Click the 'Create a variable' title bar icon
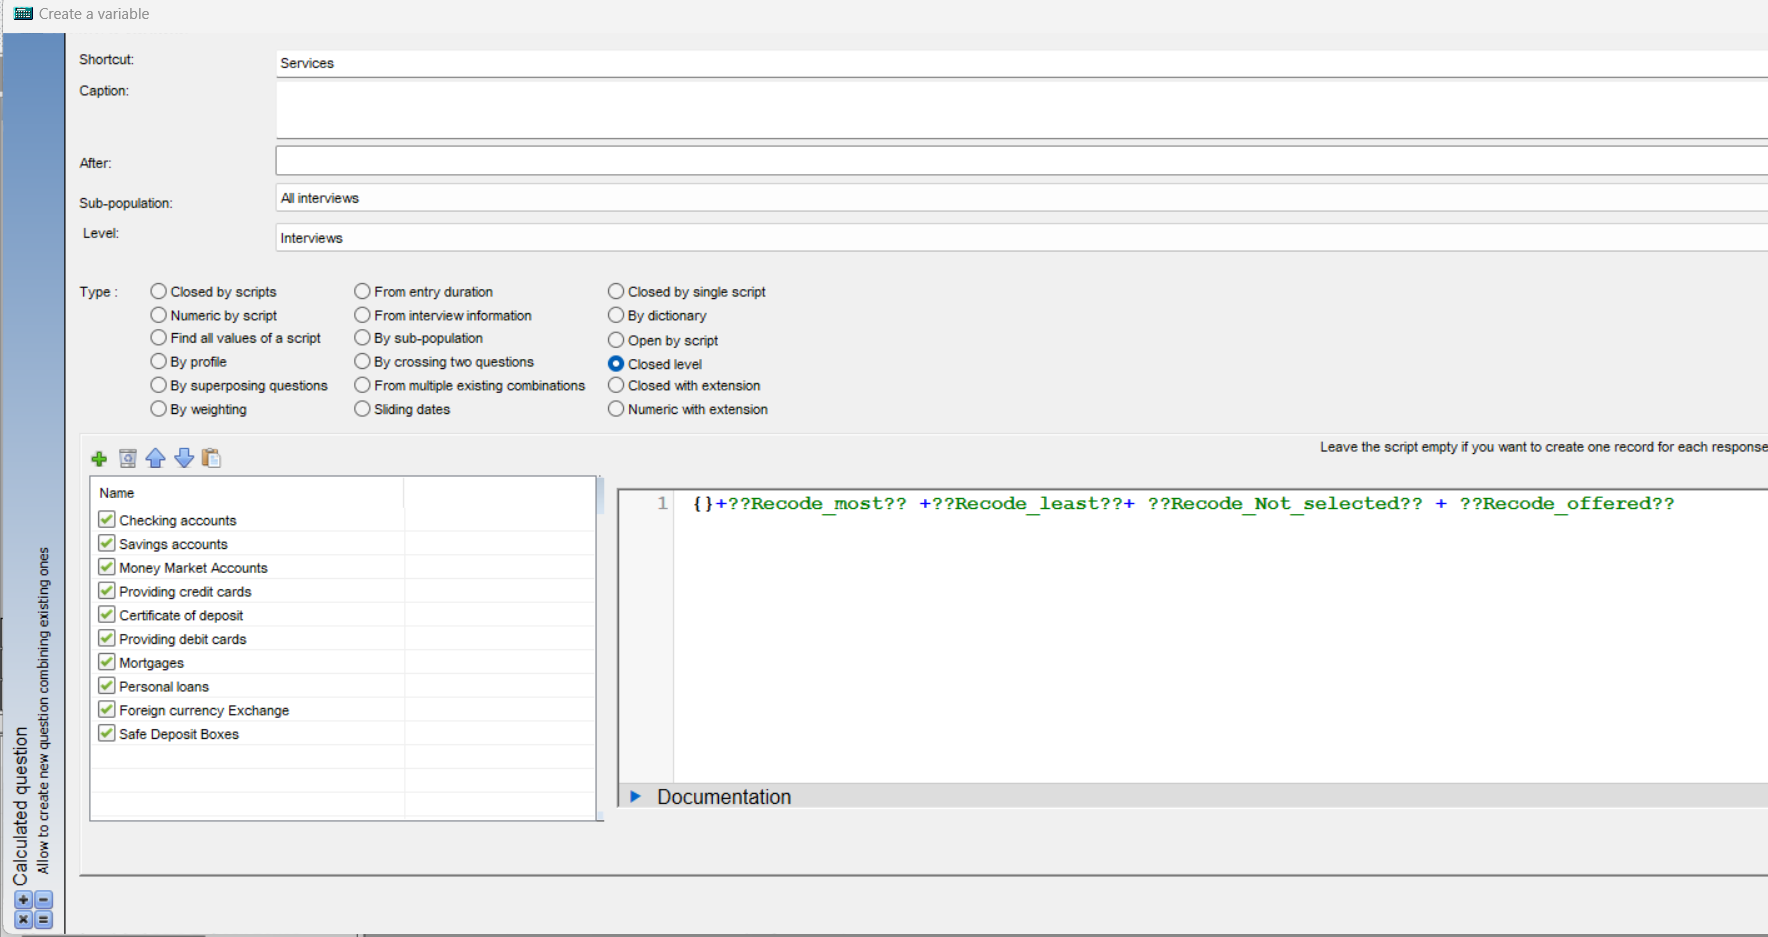Image resolution: width=1768 pixels, height=937 pixels. pyautogui.click(x=22, y=13)
